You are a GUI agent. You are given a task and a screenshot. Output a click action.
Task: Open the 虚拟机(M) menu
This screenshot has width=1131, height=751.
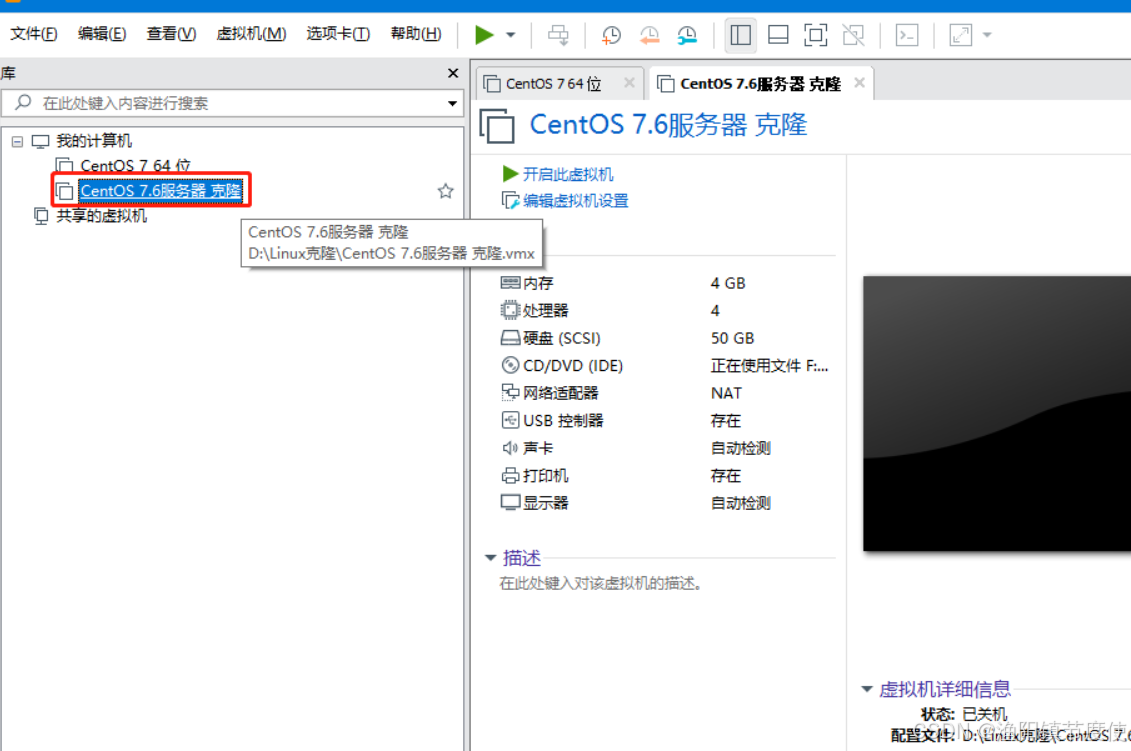[251, 34]
